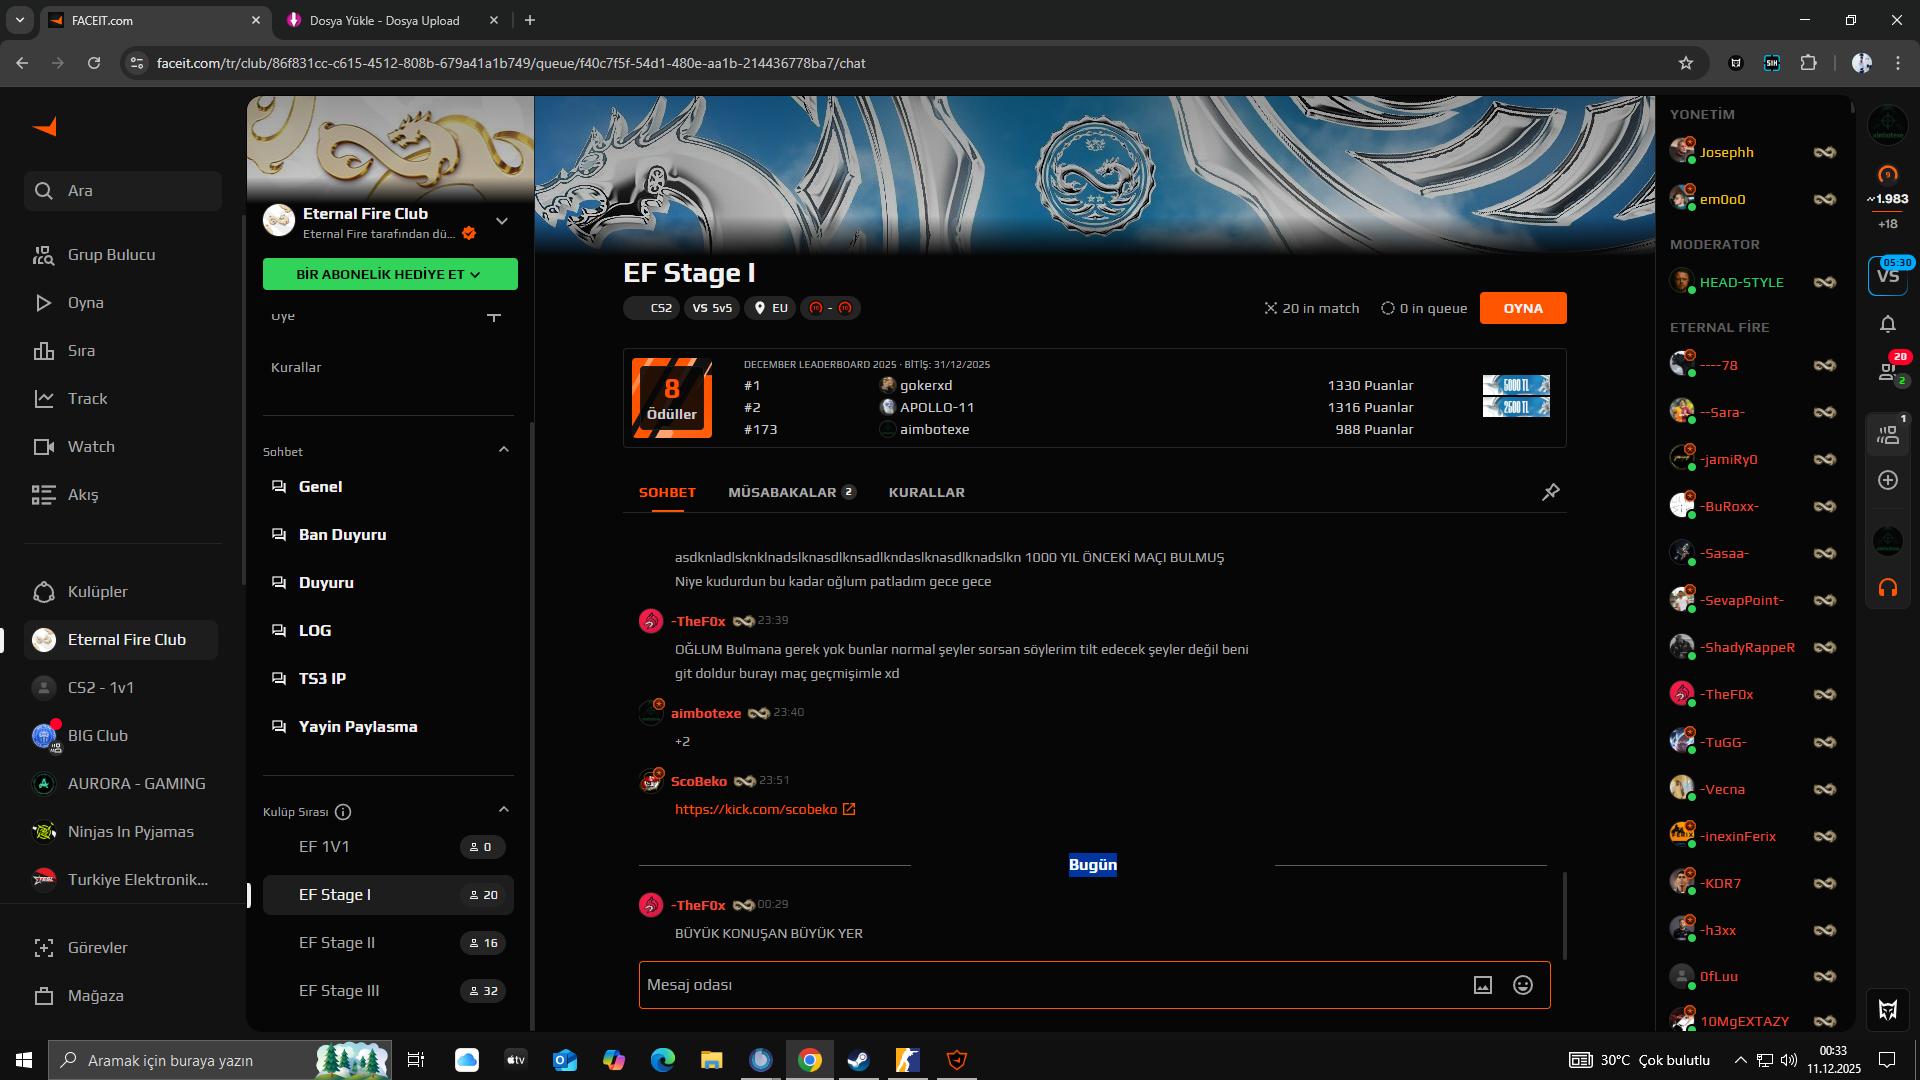Click the orange OYNA button

pyautogui.click(x=1523, y=308)
